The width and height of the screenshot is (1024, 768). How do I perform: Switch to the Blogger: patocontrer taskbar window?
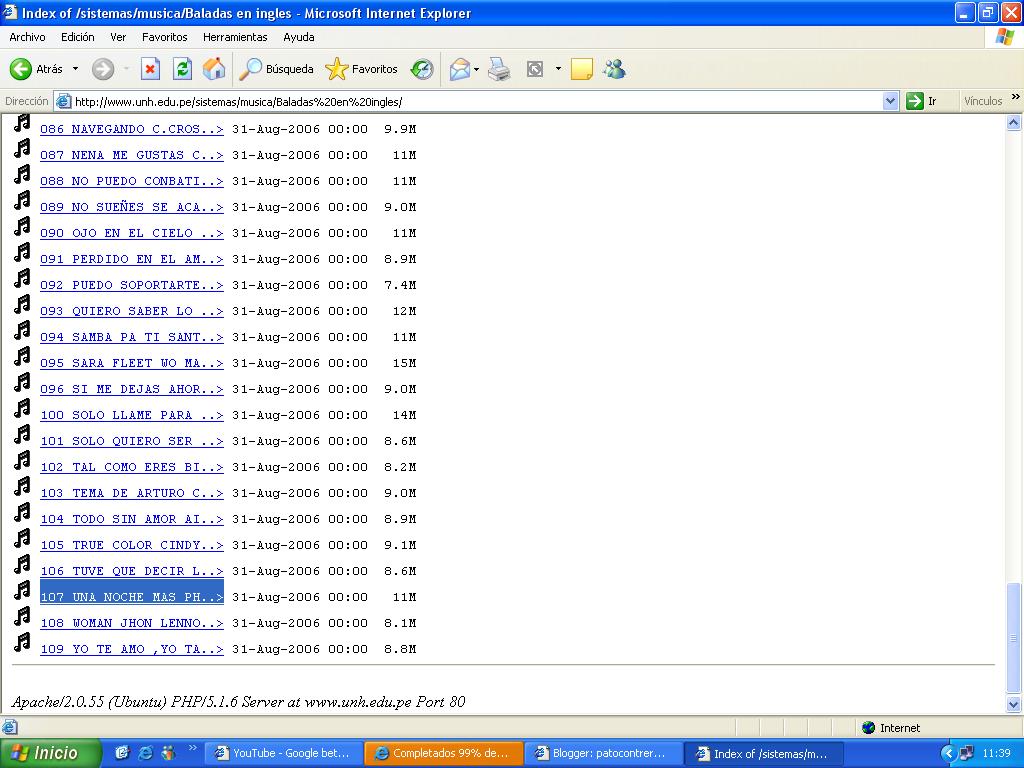(603, 754)
